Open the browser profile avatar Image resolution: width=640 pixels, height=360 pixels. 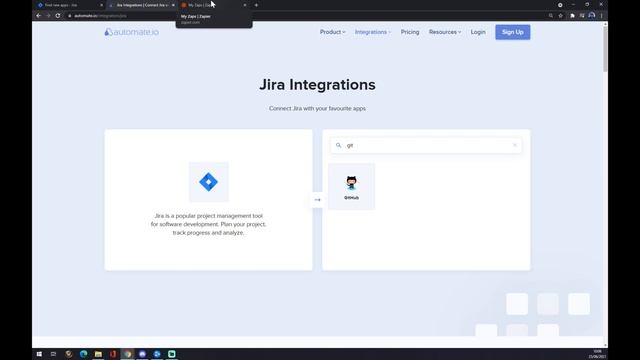[x=592, y=16]
